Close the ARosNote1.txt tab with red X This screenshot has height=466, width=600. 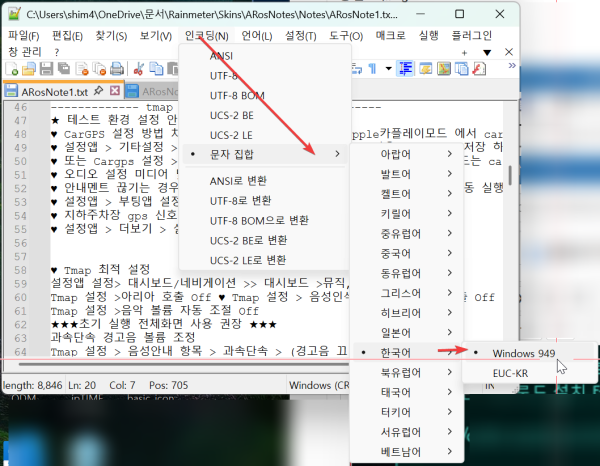(115, 91)
